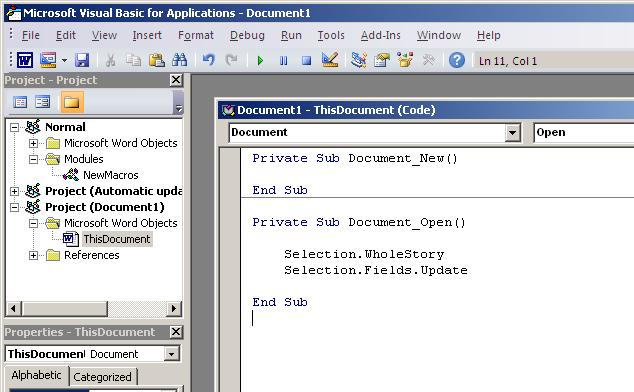
Task: Switch to the Categorized tab
Action: [102, 377]
